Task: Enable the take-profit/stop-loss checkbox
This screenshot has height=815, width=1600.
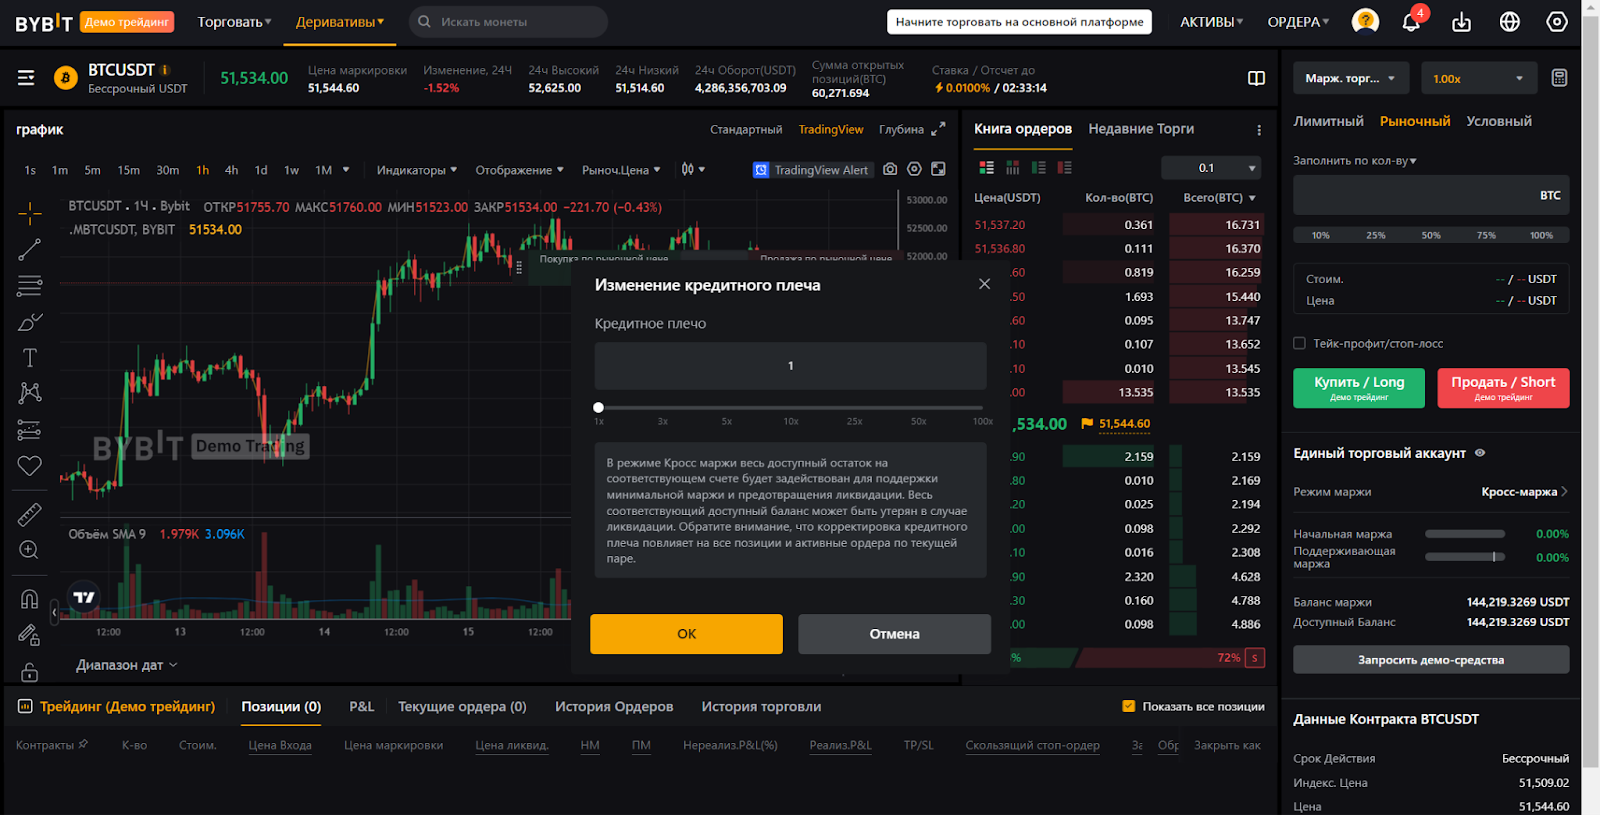Action: [1299, 343]
